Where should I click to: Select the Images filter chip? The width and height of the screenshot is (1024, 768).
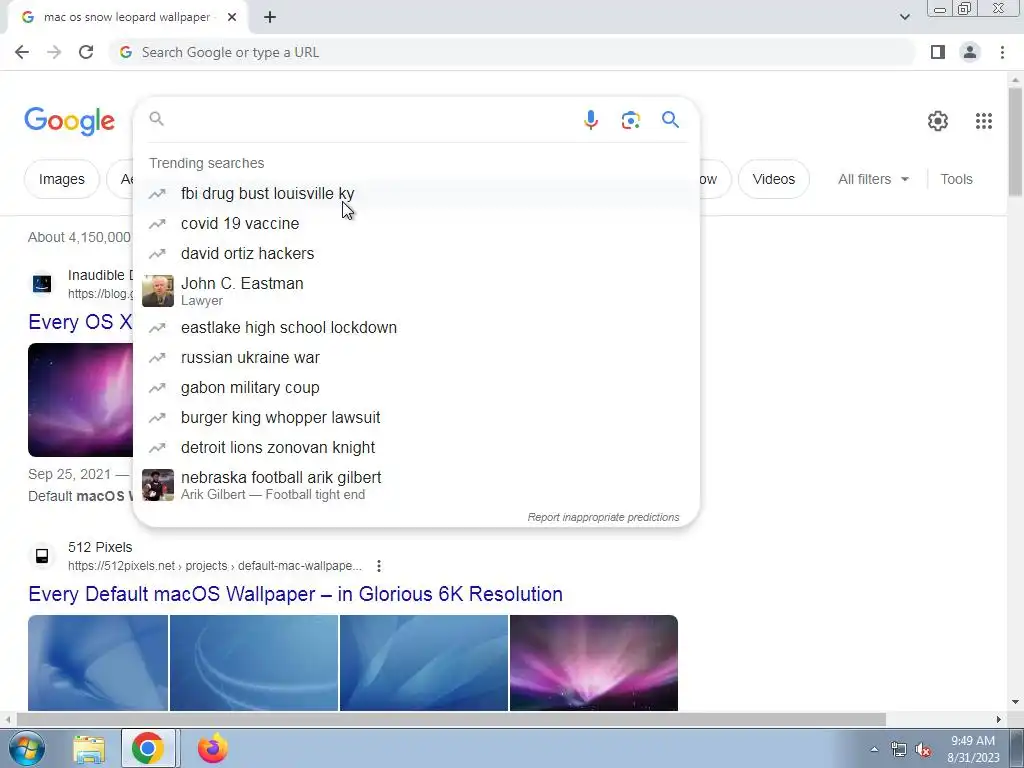click(x=61, y=179)
